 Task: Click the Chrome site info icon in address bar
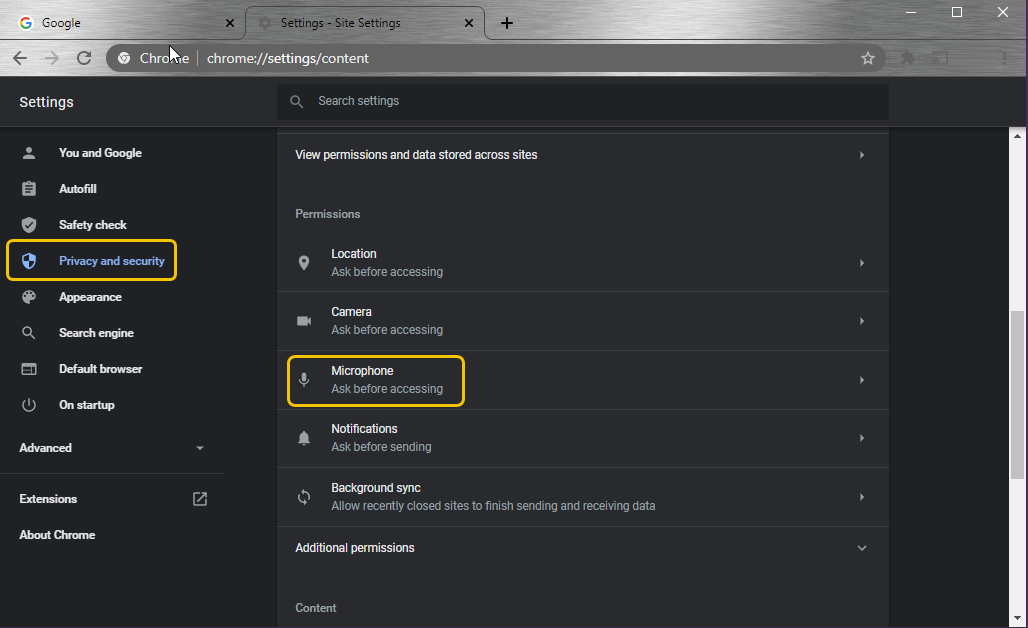pyautogui.click(x=124, y=58)
